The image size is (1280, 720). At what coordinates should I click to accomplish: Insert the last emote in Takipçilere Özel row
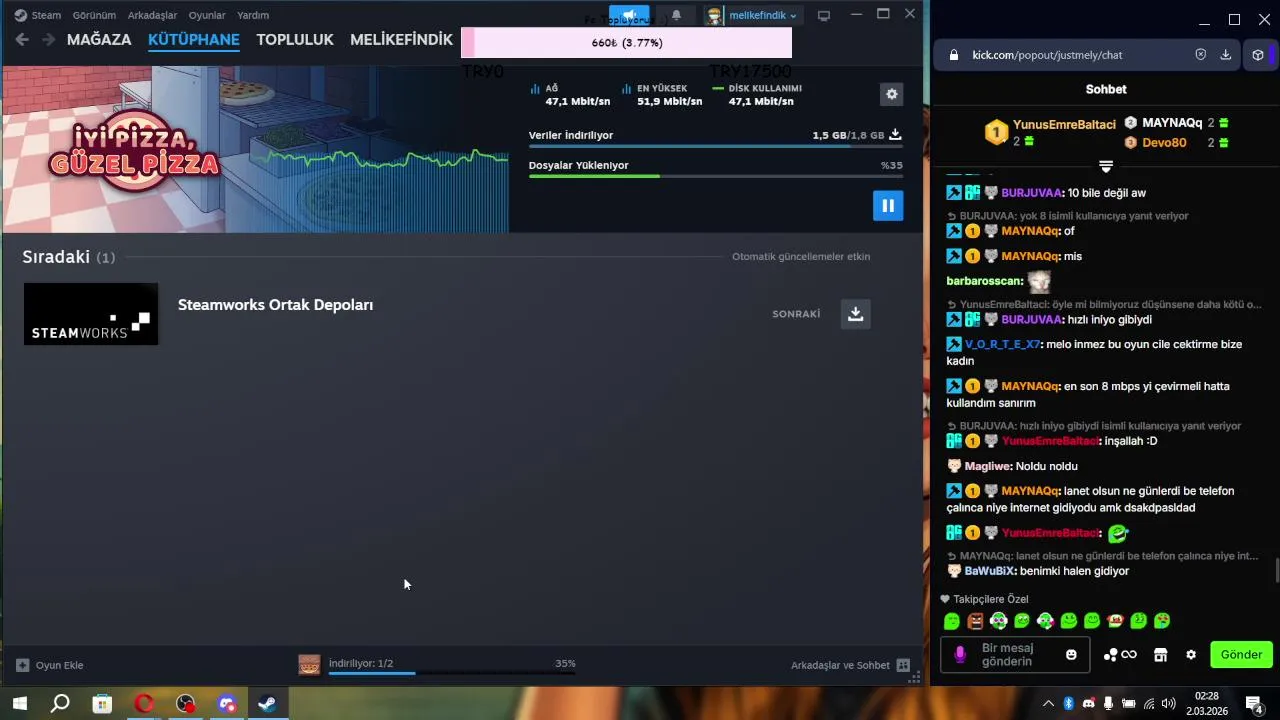[1162, 621]
